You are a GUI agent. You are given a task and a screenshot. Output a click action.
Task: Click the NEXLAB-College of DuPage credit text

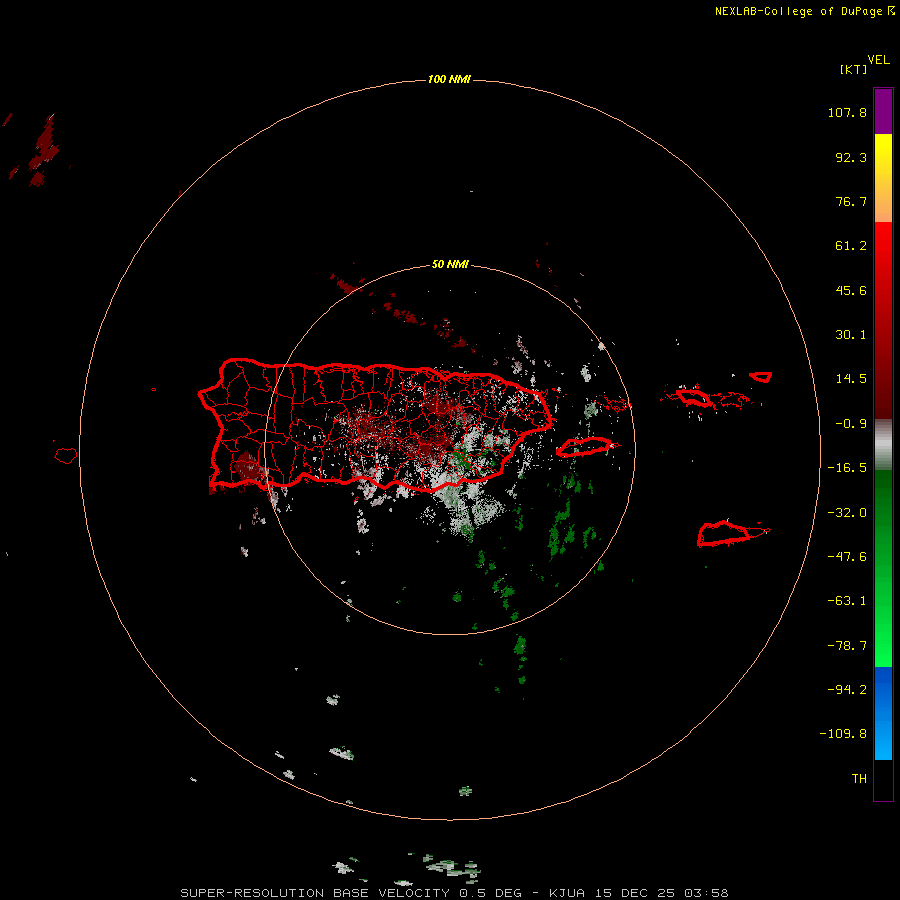pyautogui.click(x=804, y=11)
